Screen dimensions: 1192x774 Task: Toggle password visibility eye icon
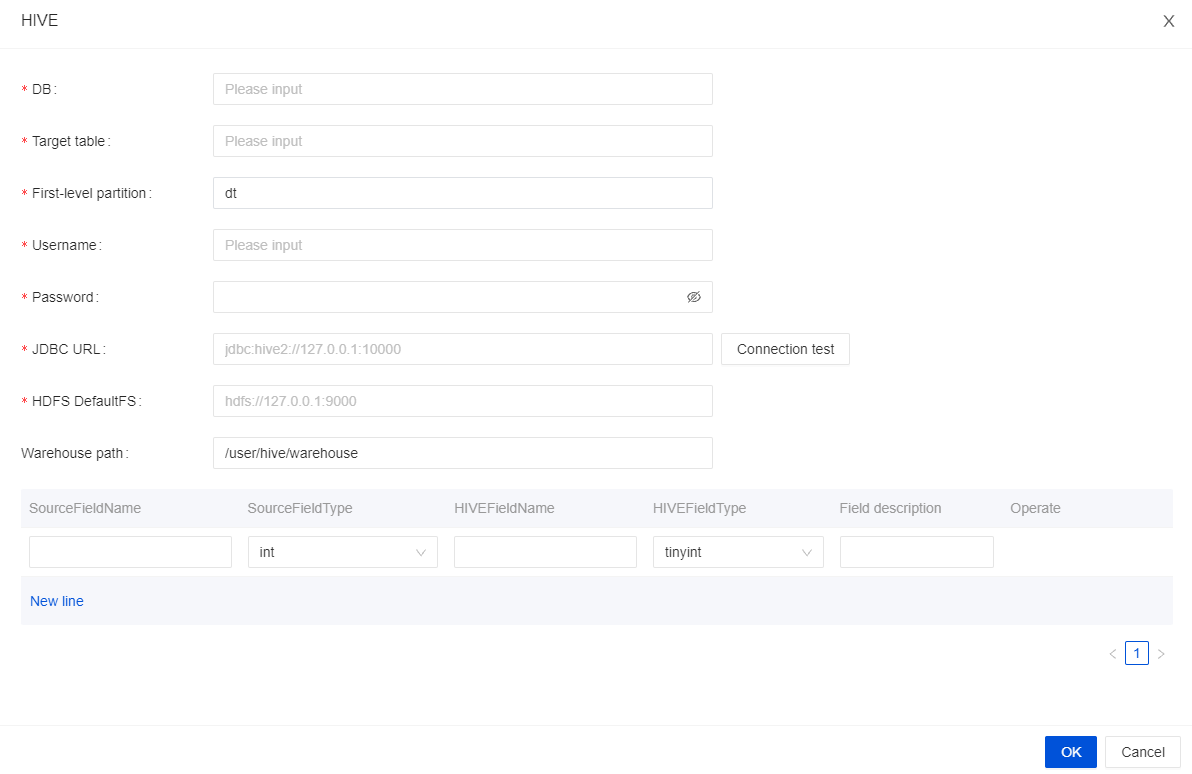(x=694, y=297)
